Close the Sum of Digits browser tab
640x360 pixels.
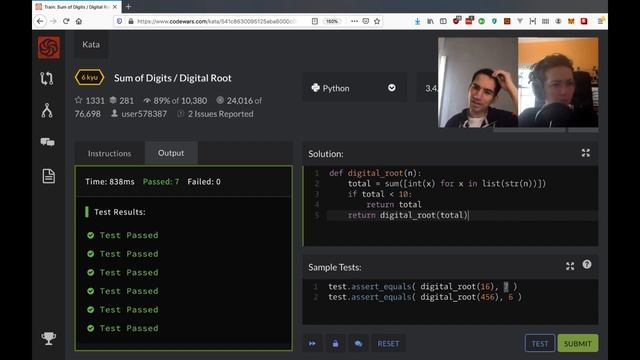115,7
